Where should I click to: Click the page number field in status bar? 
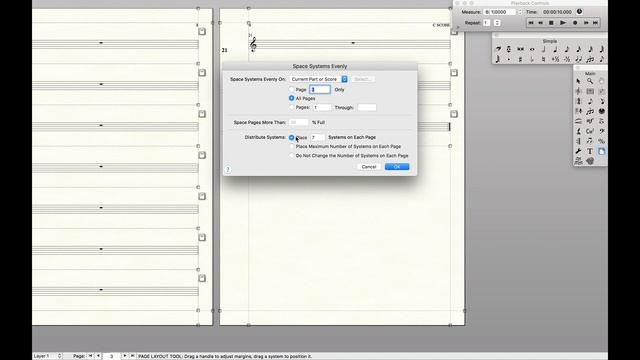(111, 356)
